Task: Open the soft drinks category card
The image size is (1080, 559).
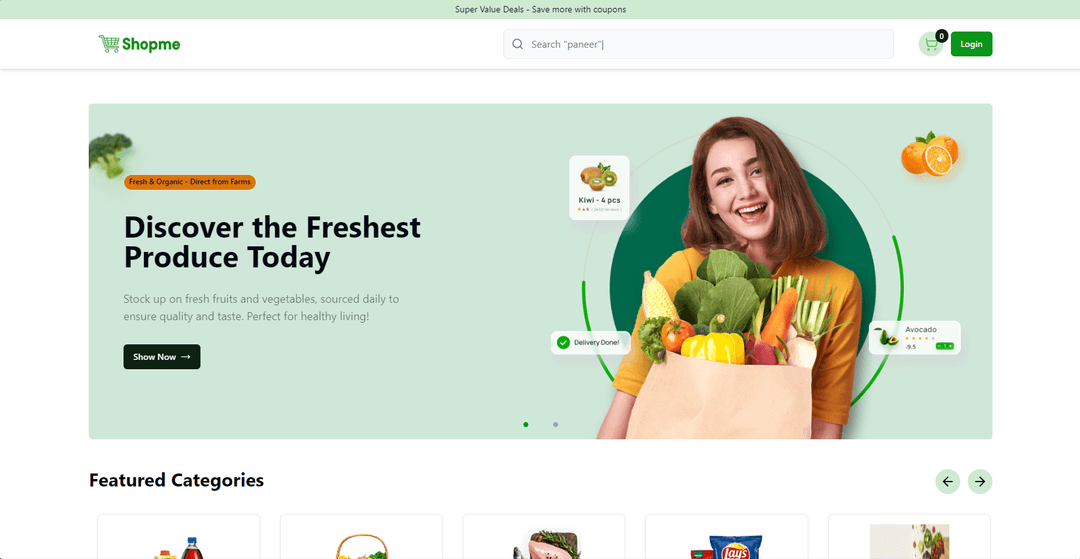Action: (178, 537)
